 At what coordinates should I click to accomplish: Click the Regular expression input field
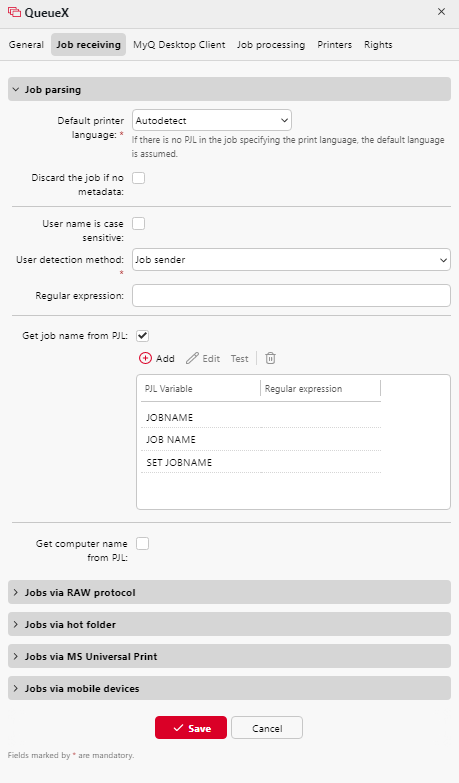[x=291, y=296]
